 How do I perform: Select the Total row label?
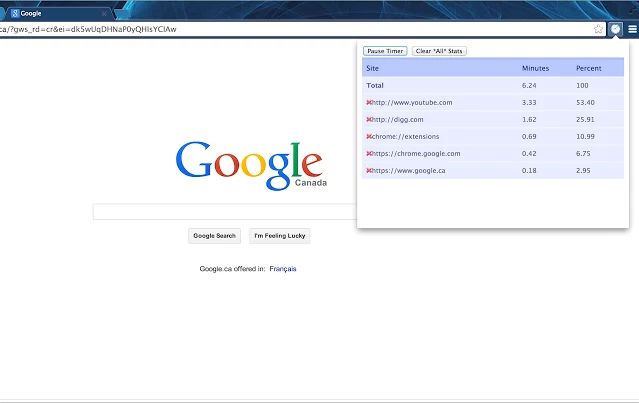[375, 86]
